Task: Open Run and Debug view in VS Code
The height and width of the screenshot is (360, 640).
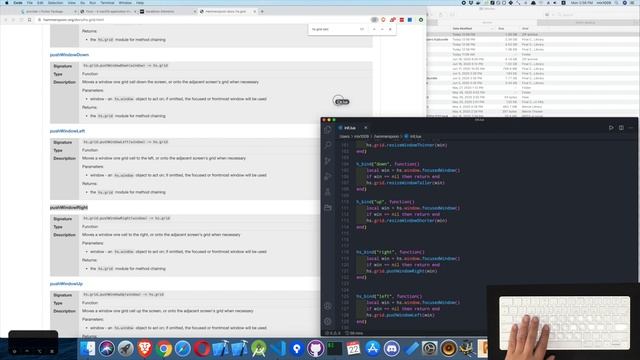Action: pyautogui.click(x=328, y=176)
